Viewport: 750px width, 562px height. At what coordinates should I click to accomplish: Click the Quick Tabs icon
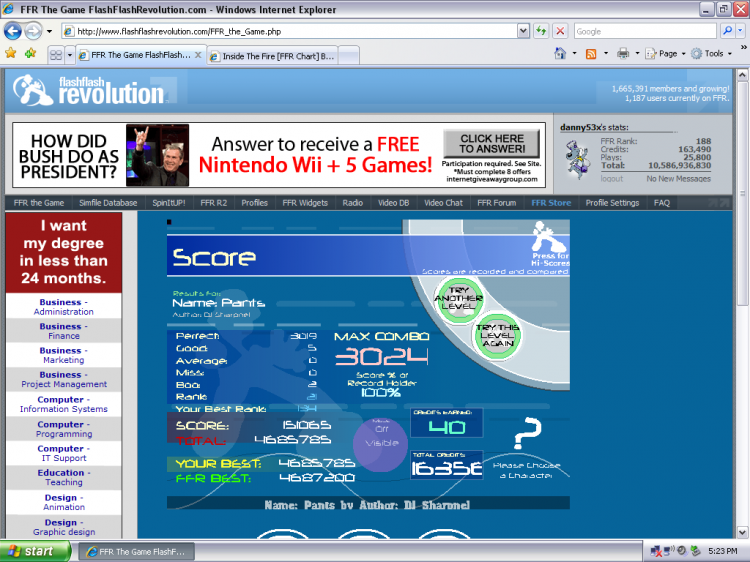[x=56, y=55]
